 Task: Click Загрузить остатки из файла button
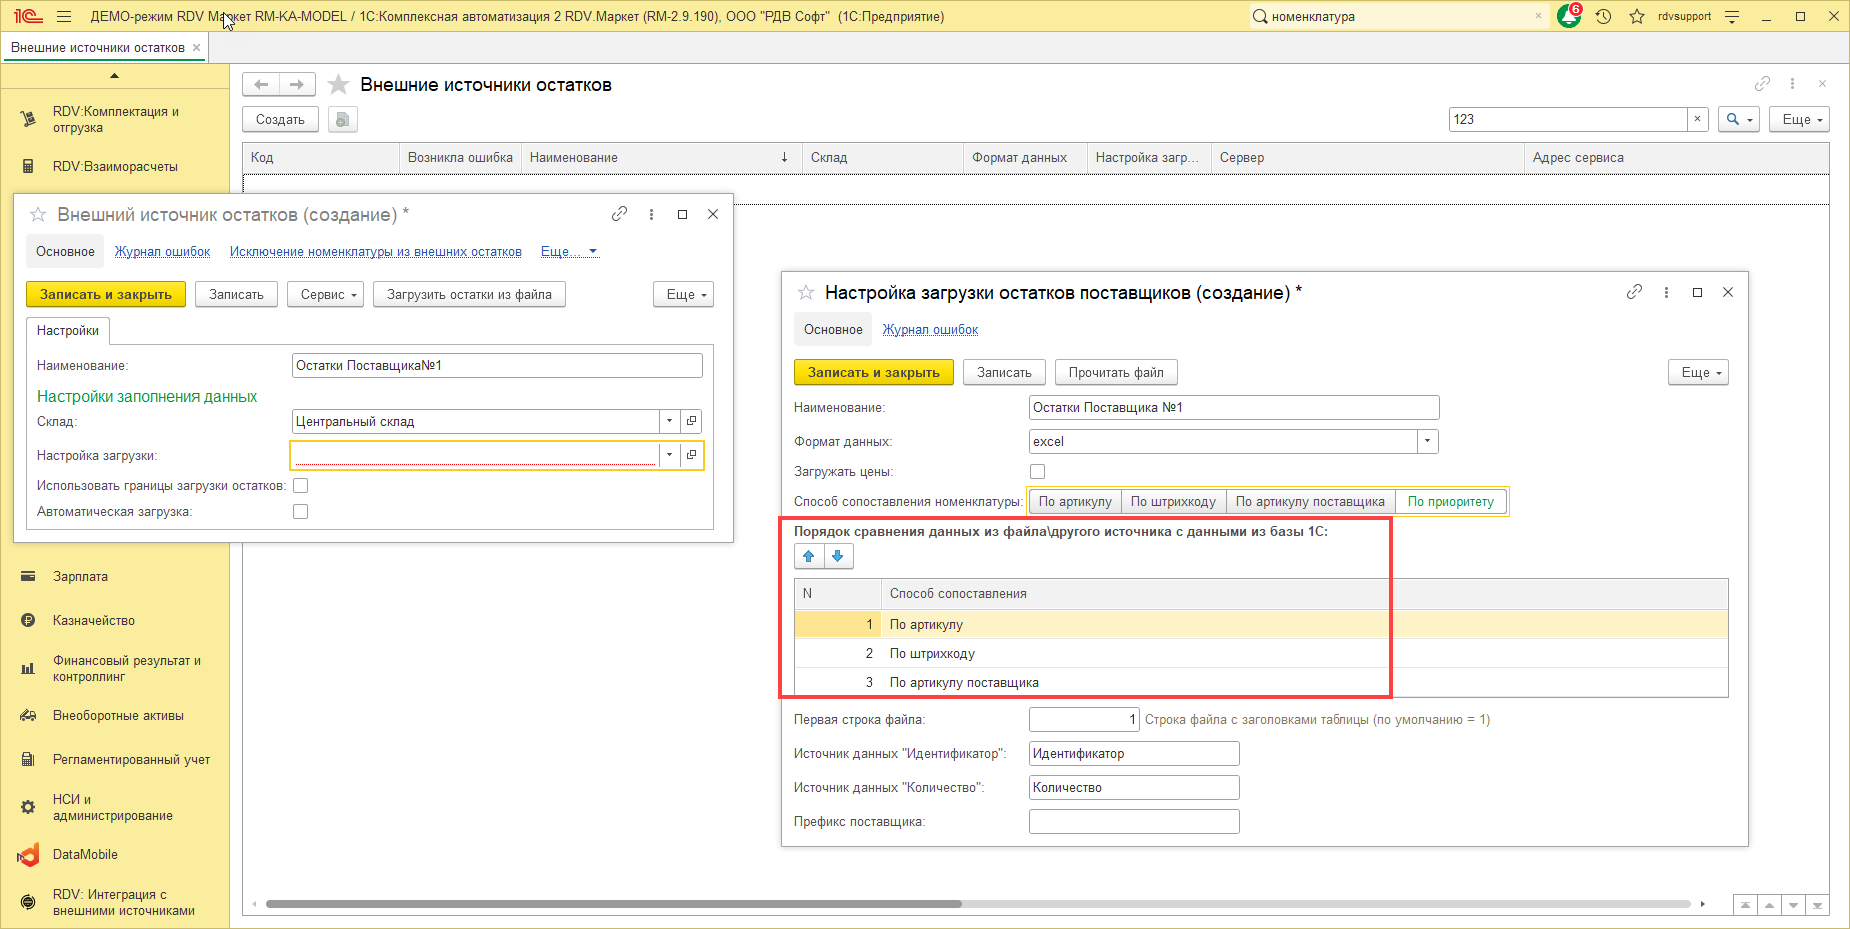click(x=469, y=295)
